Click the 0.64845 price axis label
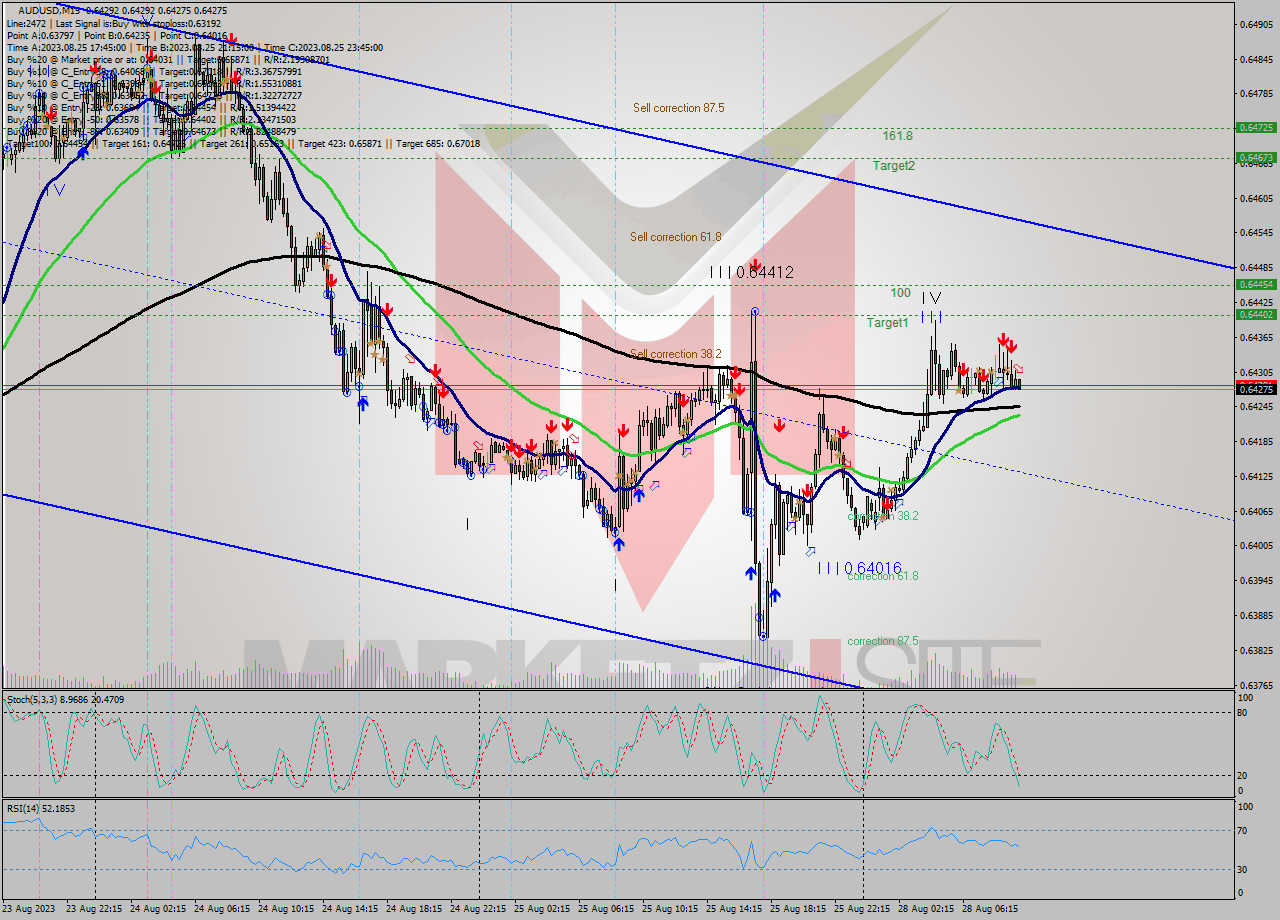Image resolution: width=1280 pixels, height=920 pixels. click(x=1256, y=59)
